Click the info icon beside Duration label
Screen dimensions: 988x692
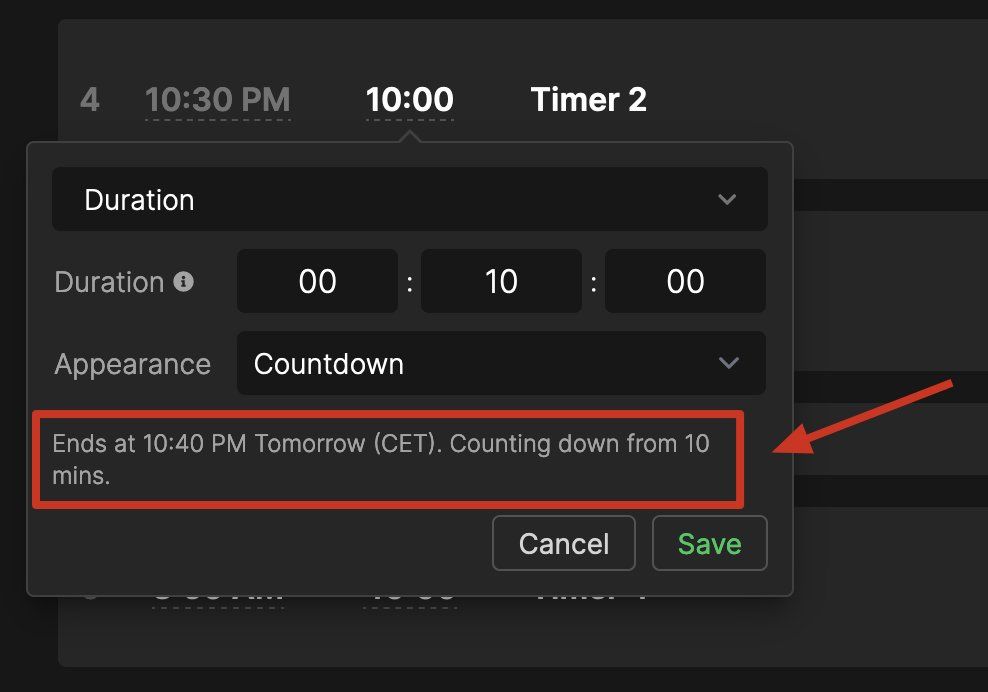point(183,282)
